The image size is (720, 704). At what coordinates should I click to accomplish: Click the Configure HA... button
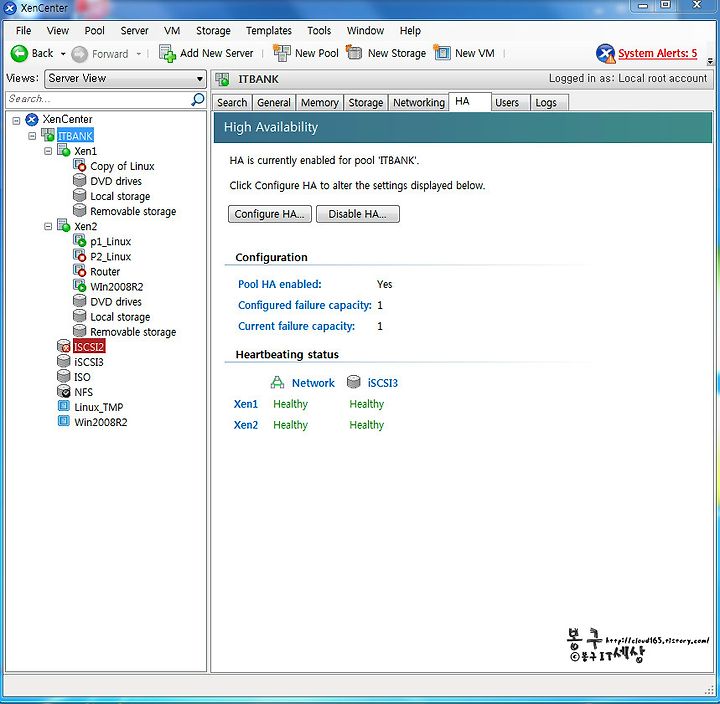click(270, 214)
